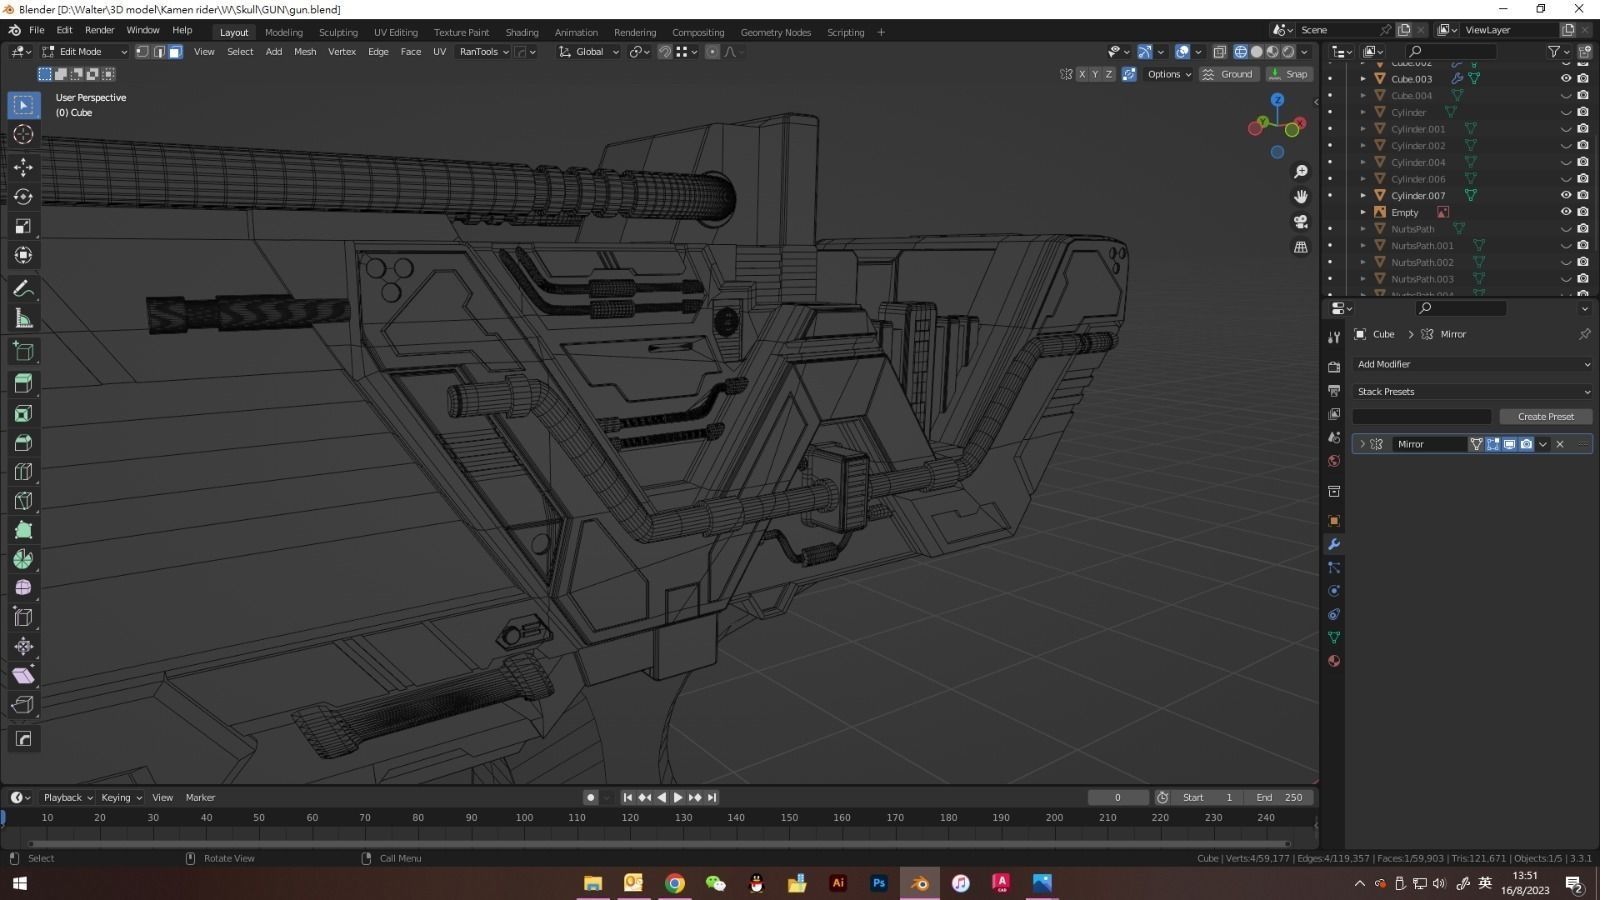Open the Render menu

pyautogui.click(x=100, y=31)
